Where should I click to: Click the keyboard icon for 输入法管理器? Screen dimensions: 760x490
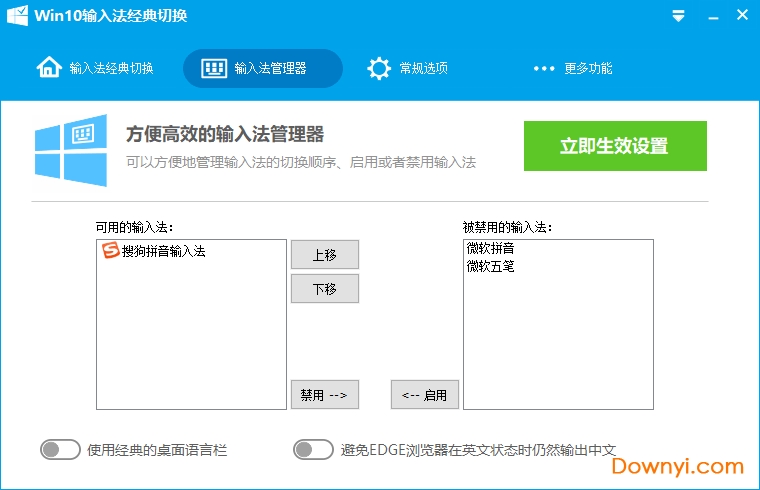pyautogui.click(x=214, y=68)
